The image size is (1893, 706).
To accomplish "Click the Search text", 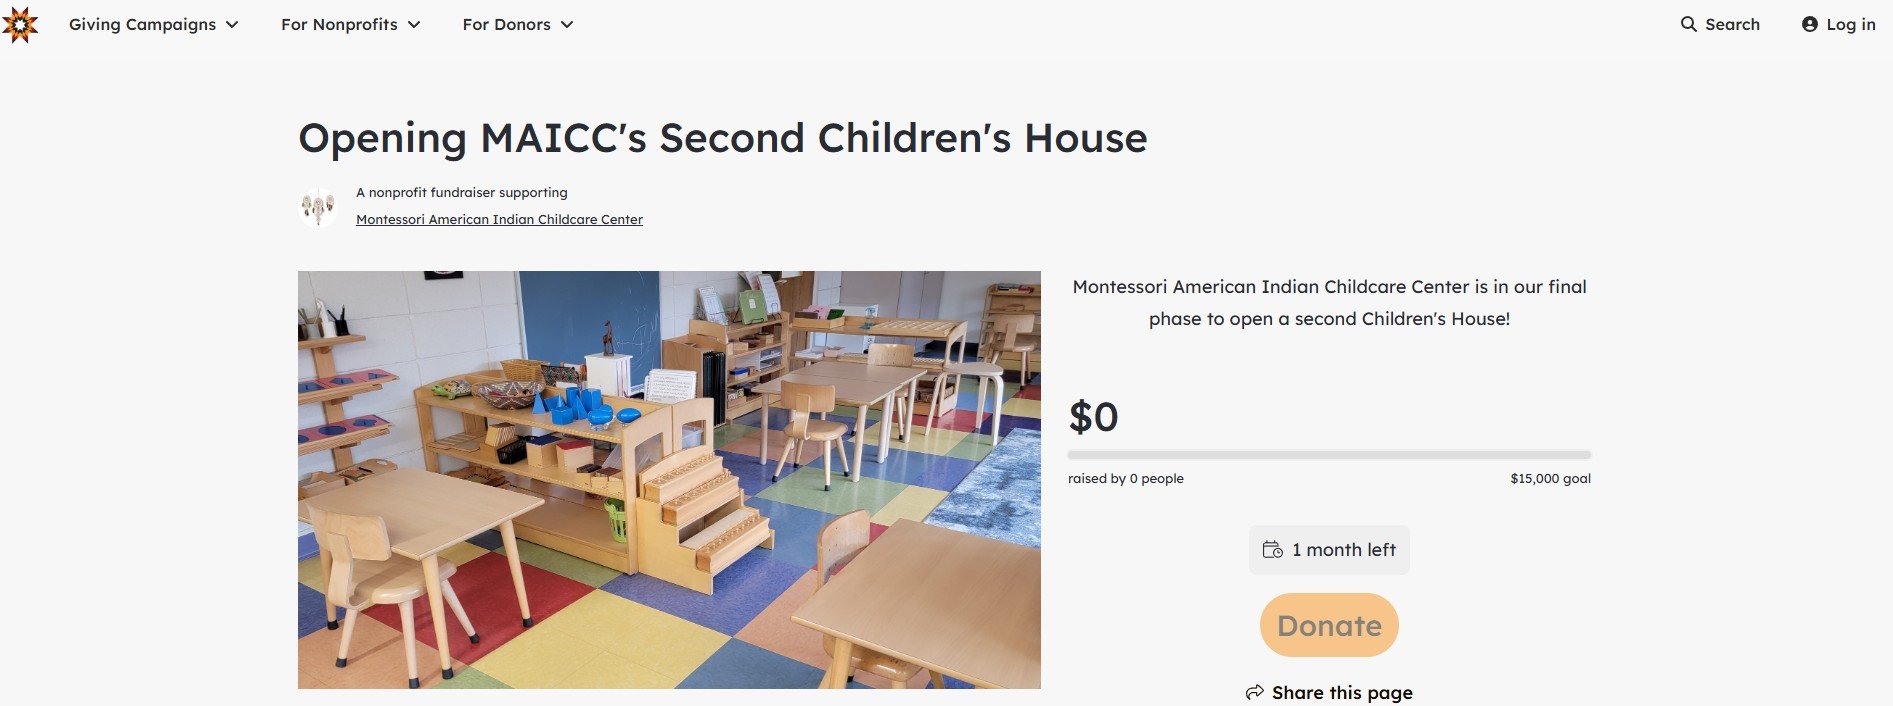I will tap(1732, 24).
